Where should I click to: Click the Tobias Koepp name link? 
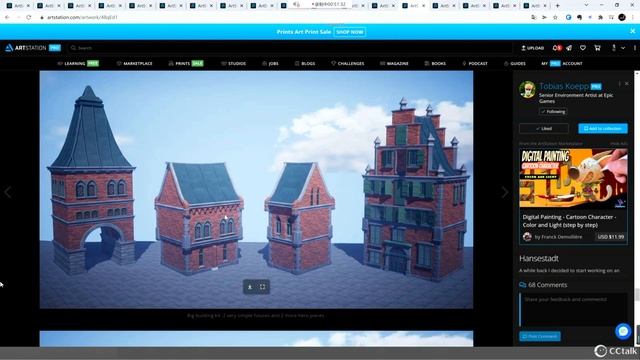coord(564,86)
